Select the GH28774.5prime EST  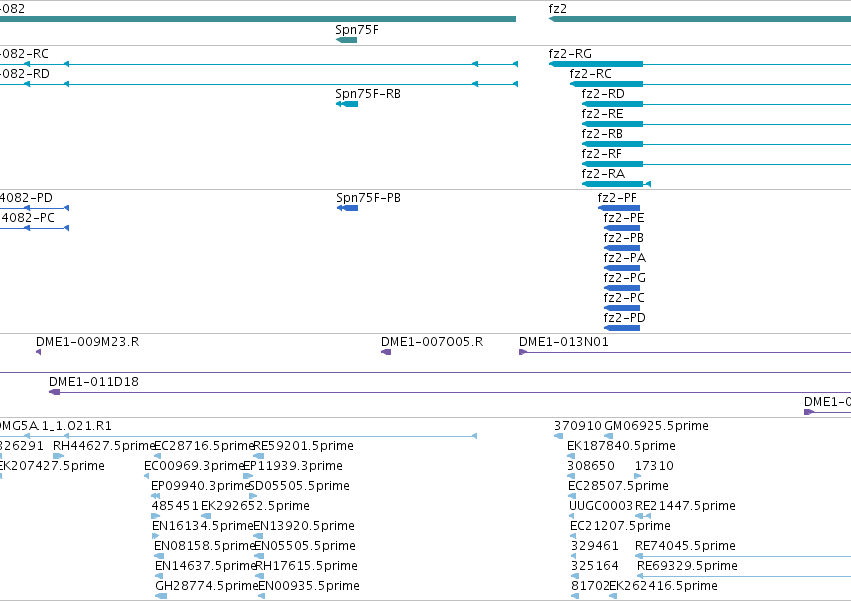tap(161, 596)
